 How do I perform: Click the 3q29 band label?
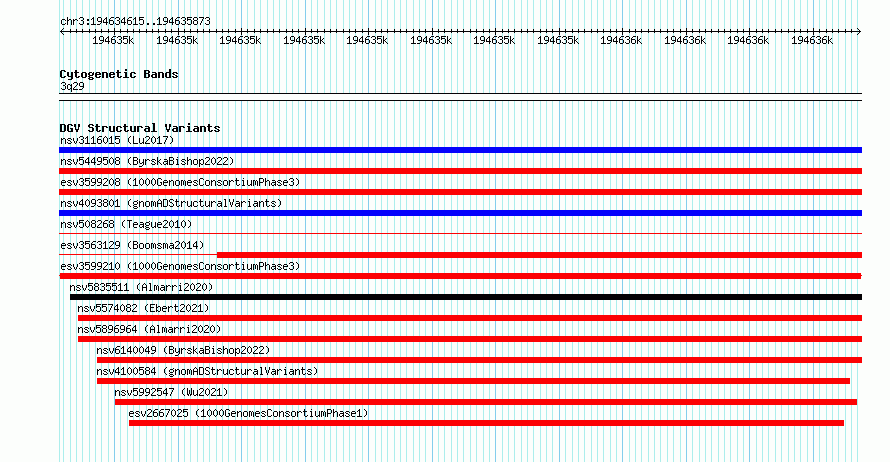tap(72, 86)
